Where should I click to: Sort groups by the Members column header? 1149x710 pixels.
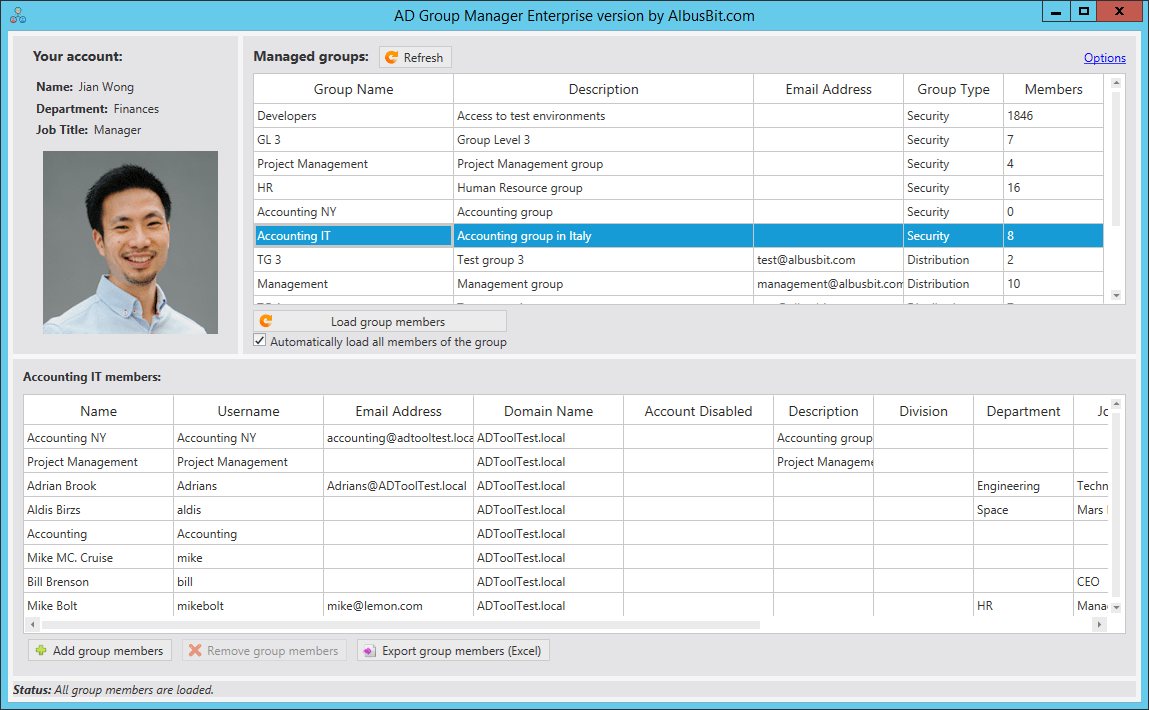tap(1052, 88)
